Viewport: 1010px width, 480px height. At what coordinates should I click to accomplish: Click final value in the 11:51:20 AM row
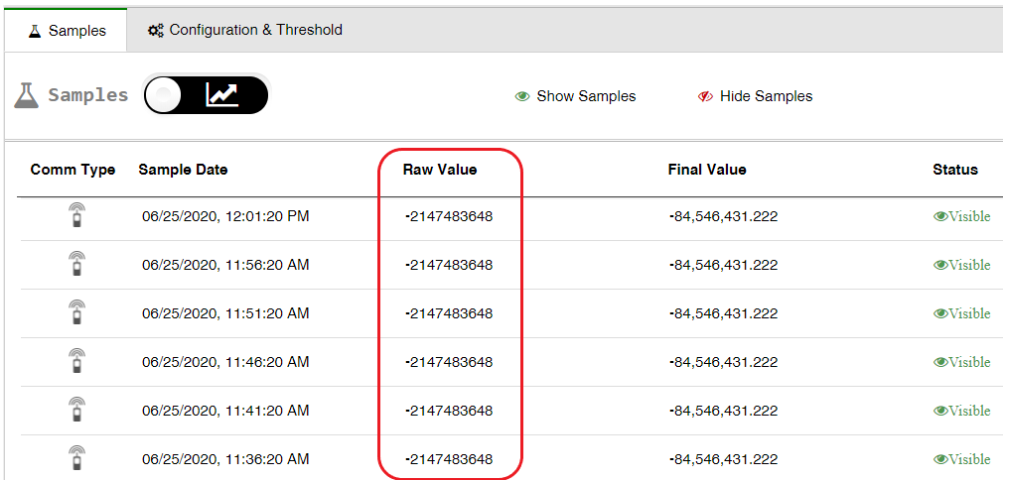pos(723,313)
